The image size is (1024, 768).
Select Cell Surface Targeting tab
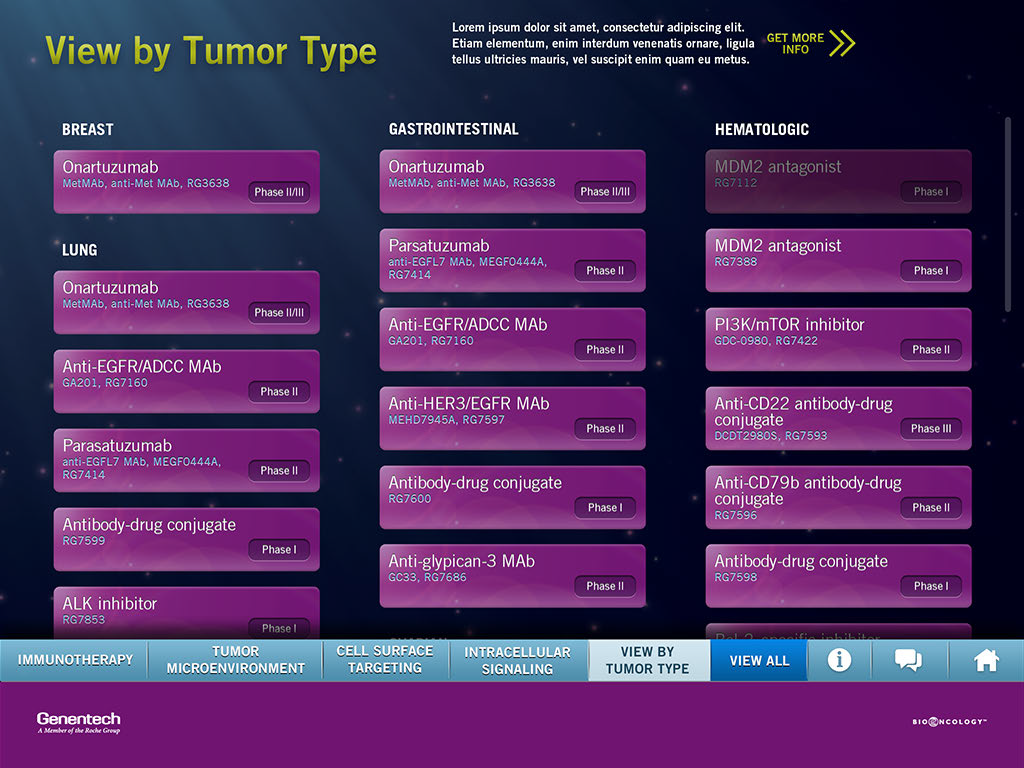(385, 660)
